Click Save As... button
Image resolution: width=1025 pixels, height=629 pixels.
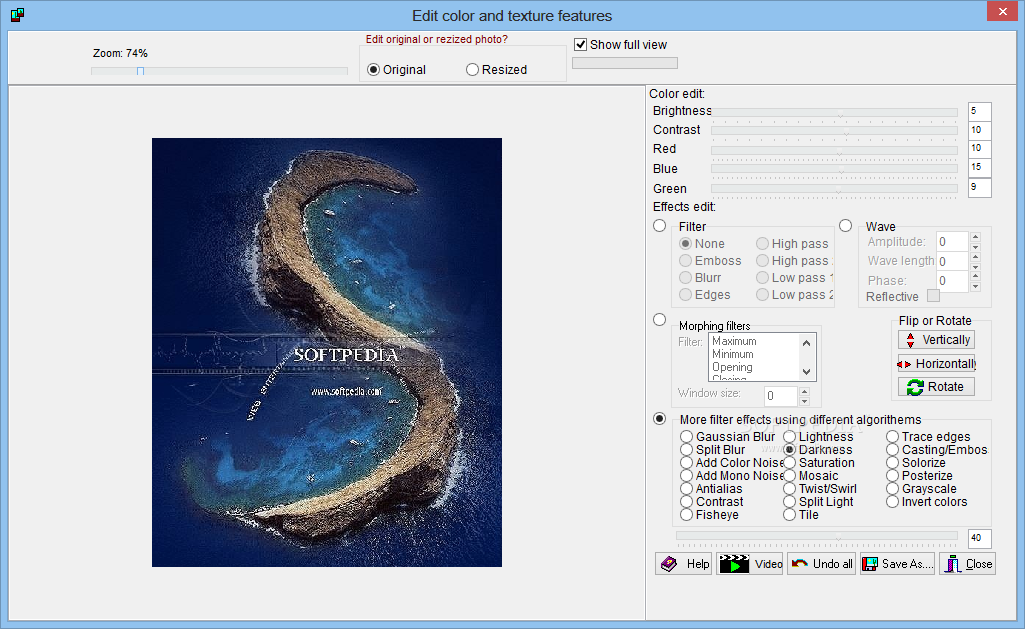[x=898, y=564]
